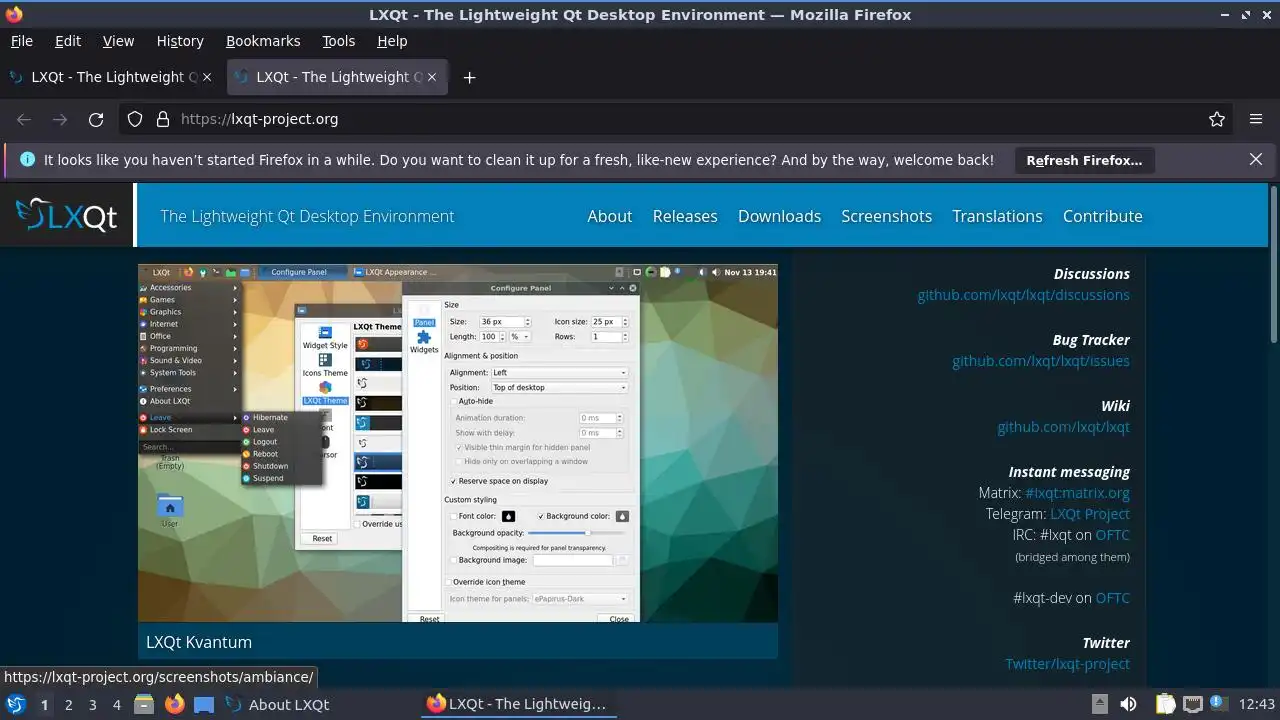Screen dimensions: 1280x720
Task: Open the github.com/lxqt/lxqt wiki link
Action: coord(1063,427)
